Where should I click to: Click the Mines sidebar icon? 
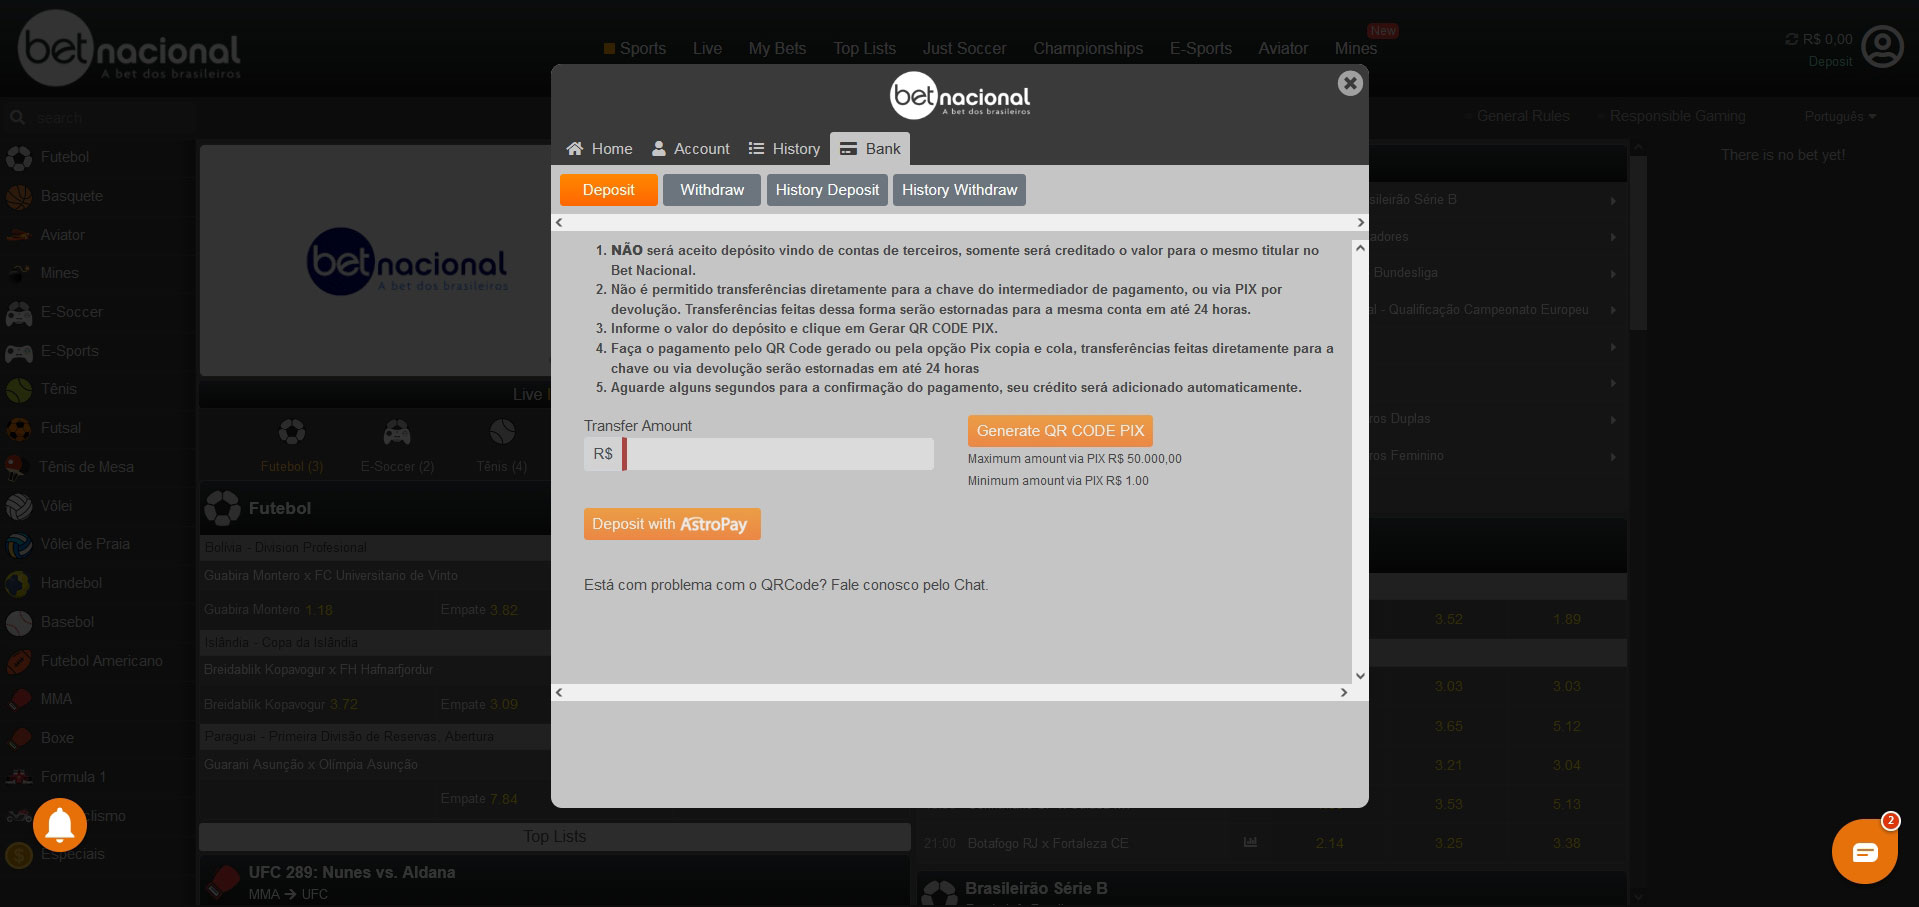click(x=19, y=273)
